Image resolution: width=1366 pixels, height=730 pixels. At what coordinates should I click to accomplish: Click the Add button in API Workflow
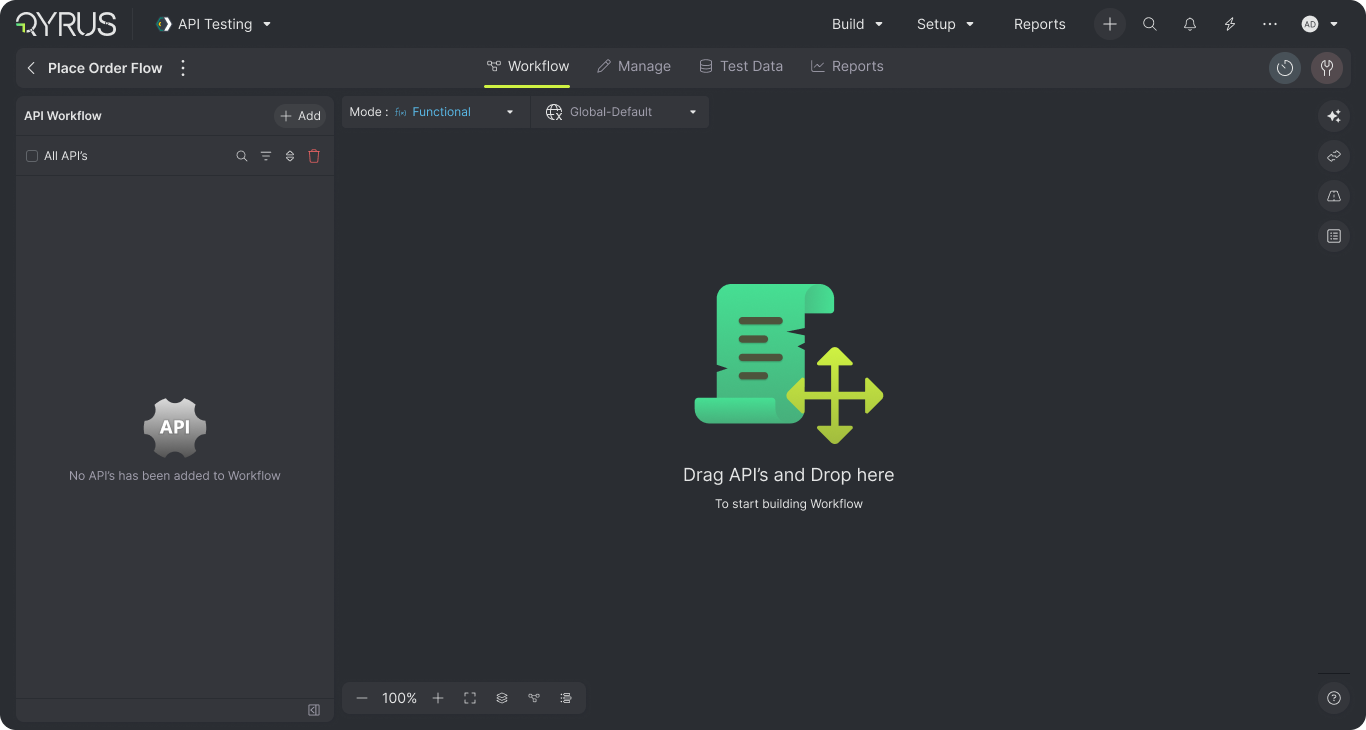[x=300, y=116]
